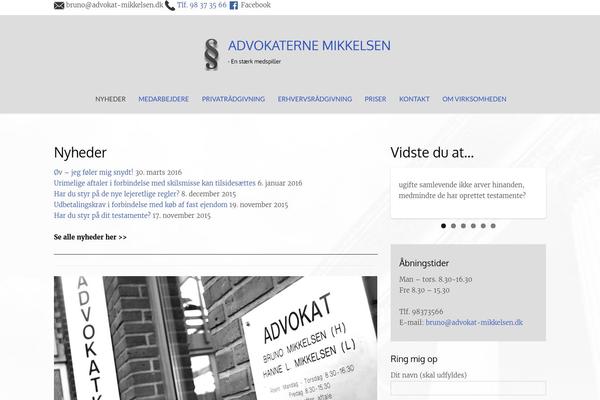Click the 'Åbningstider' heading
Screen dimensions: 600x400
[x=424, y=263]
